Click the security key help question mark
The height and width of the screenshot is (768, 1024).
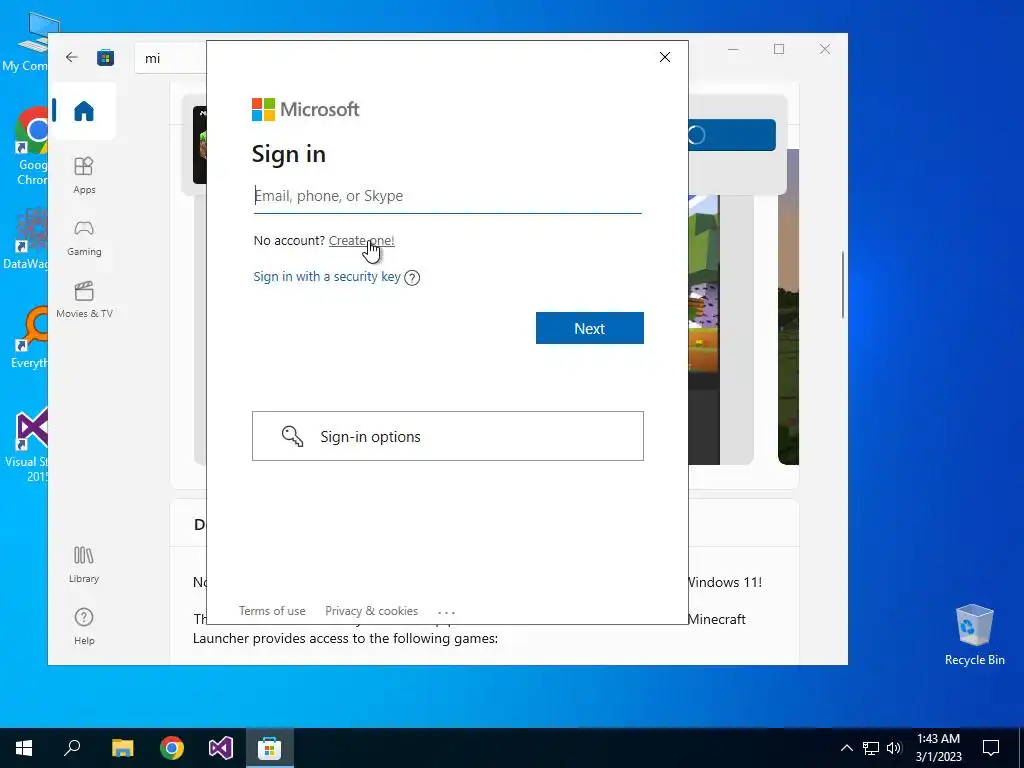coord(412,278)
